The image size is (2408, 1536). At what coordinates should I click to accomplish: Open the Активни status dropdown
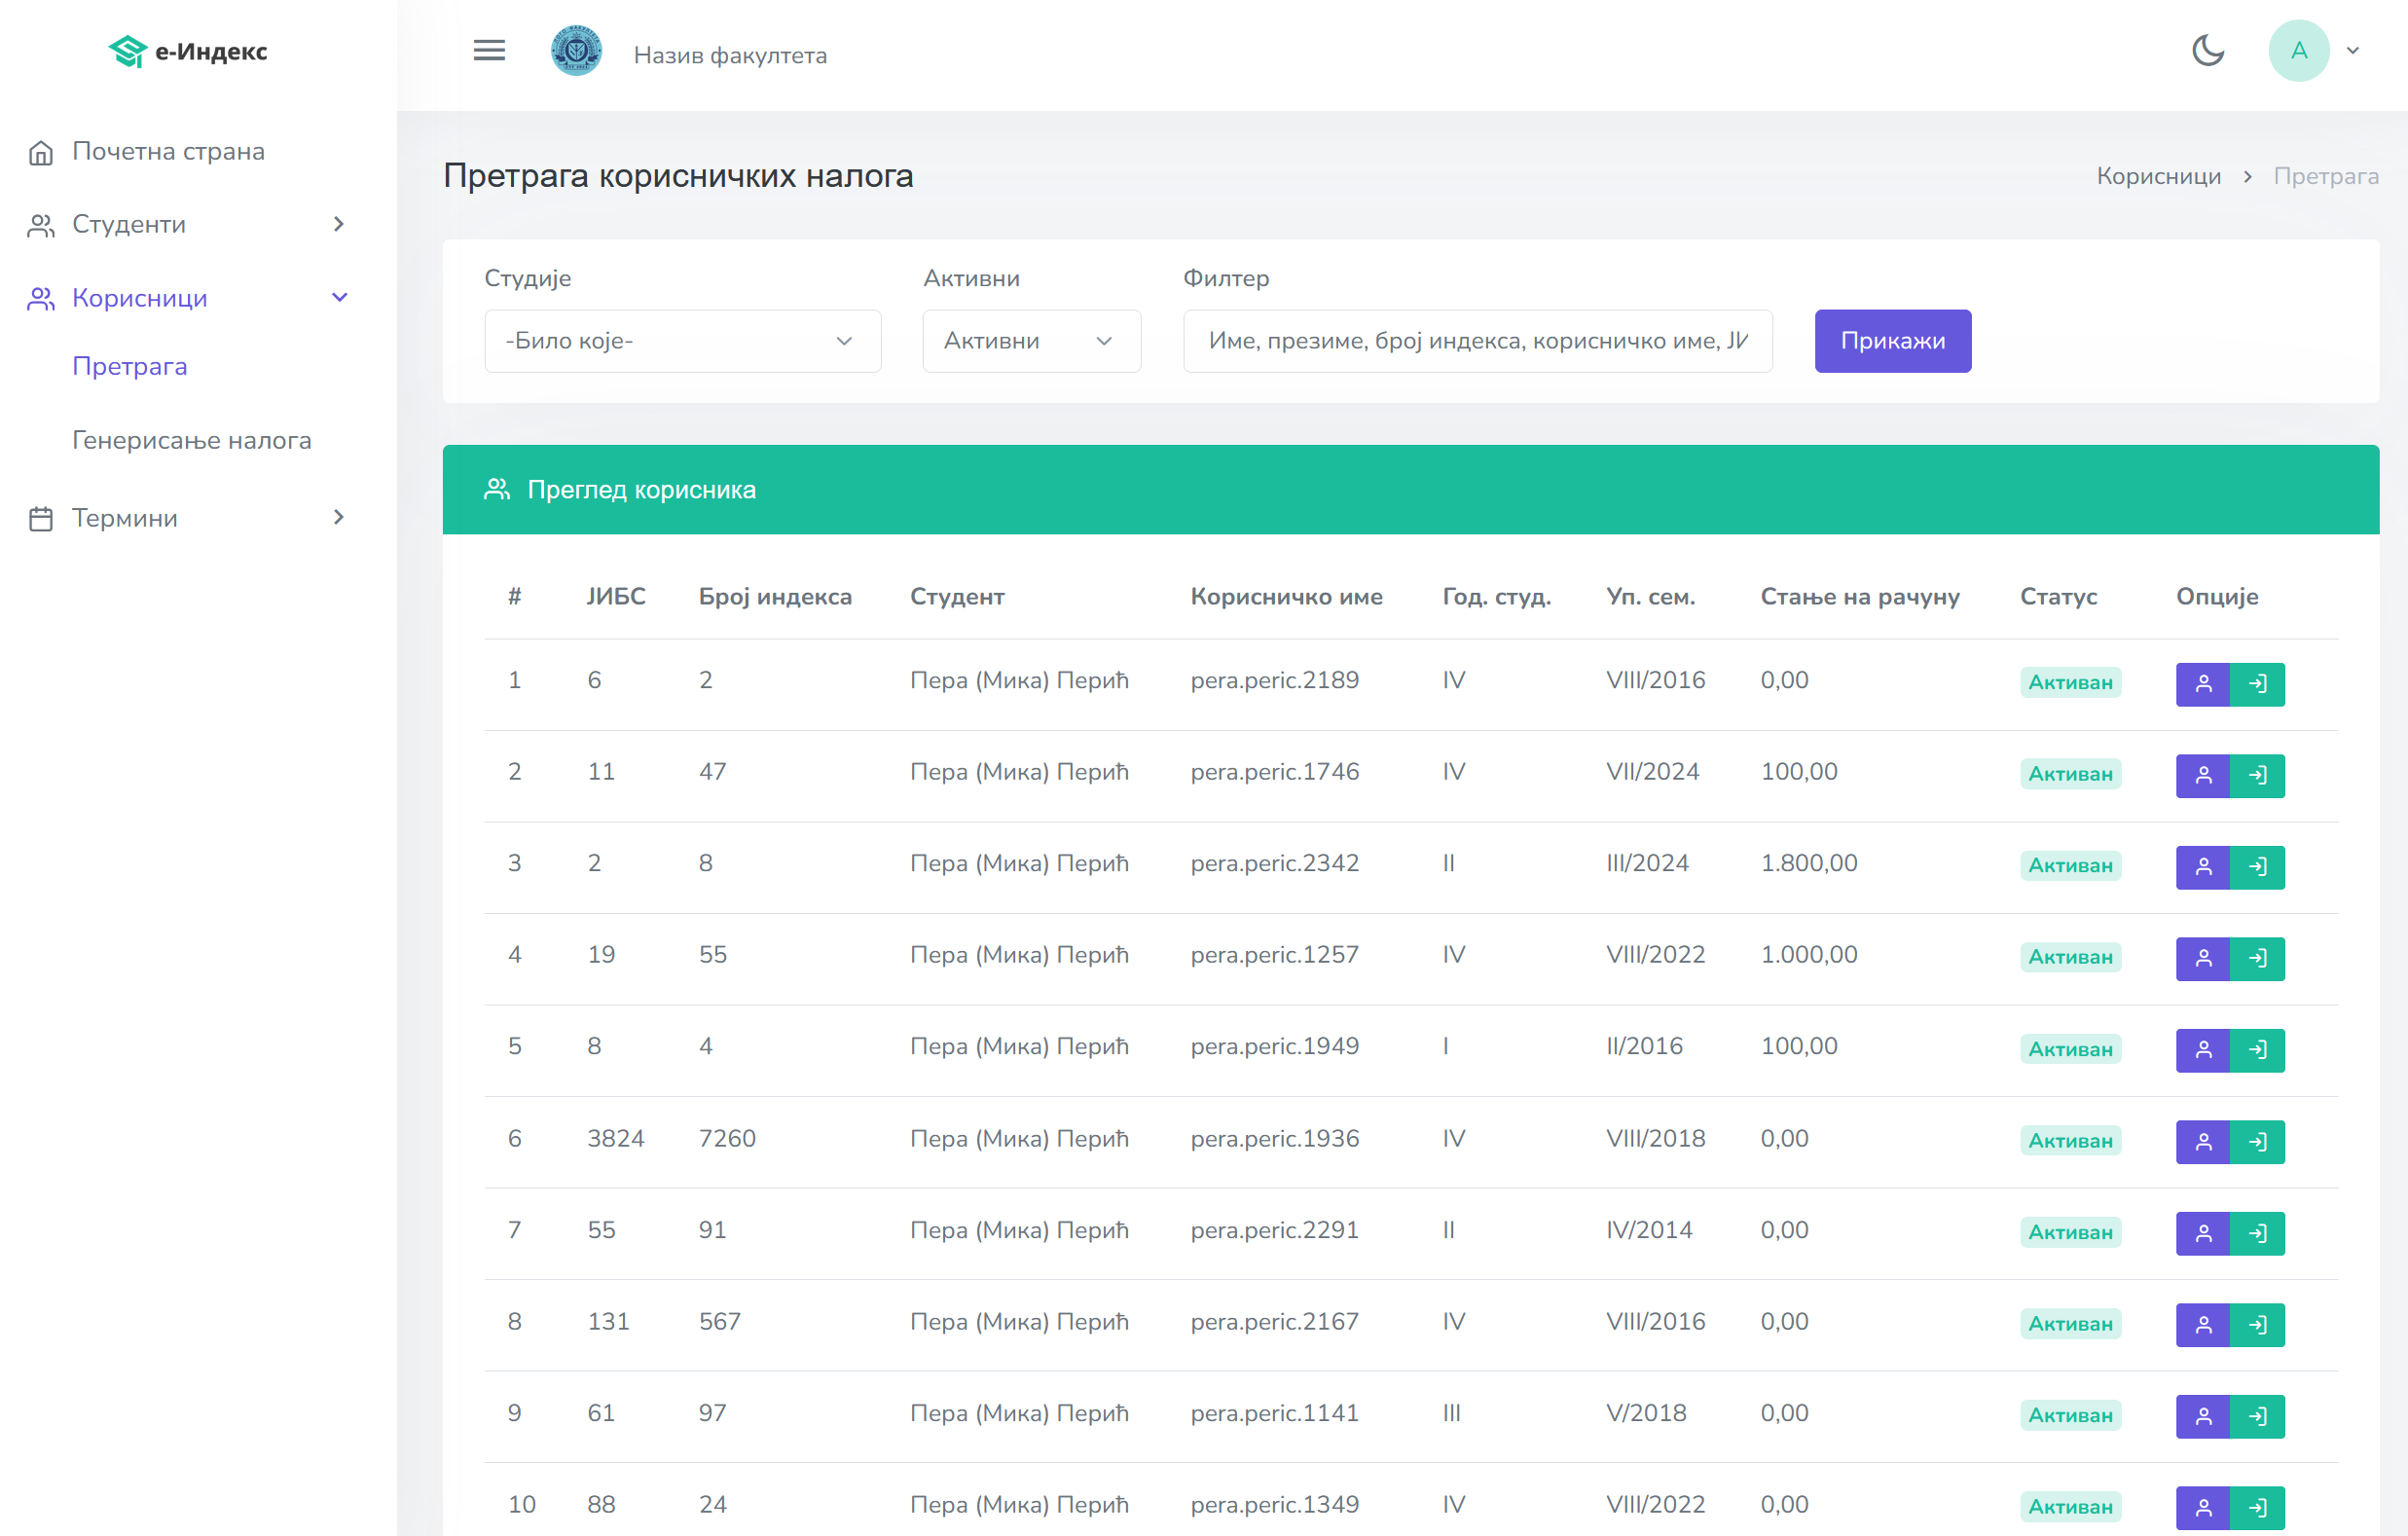coord(1030,341)
